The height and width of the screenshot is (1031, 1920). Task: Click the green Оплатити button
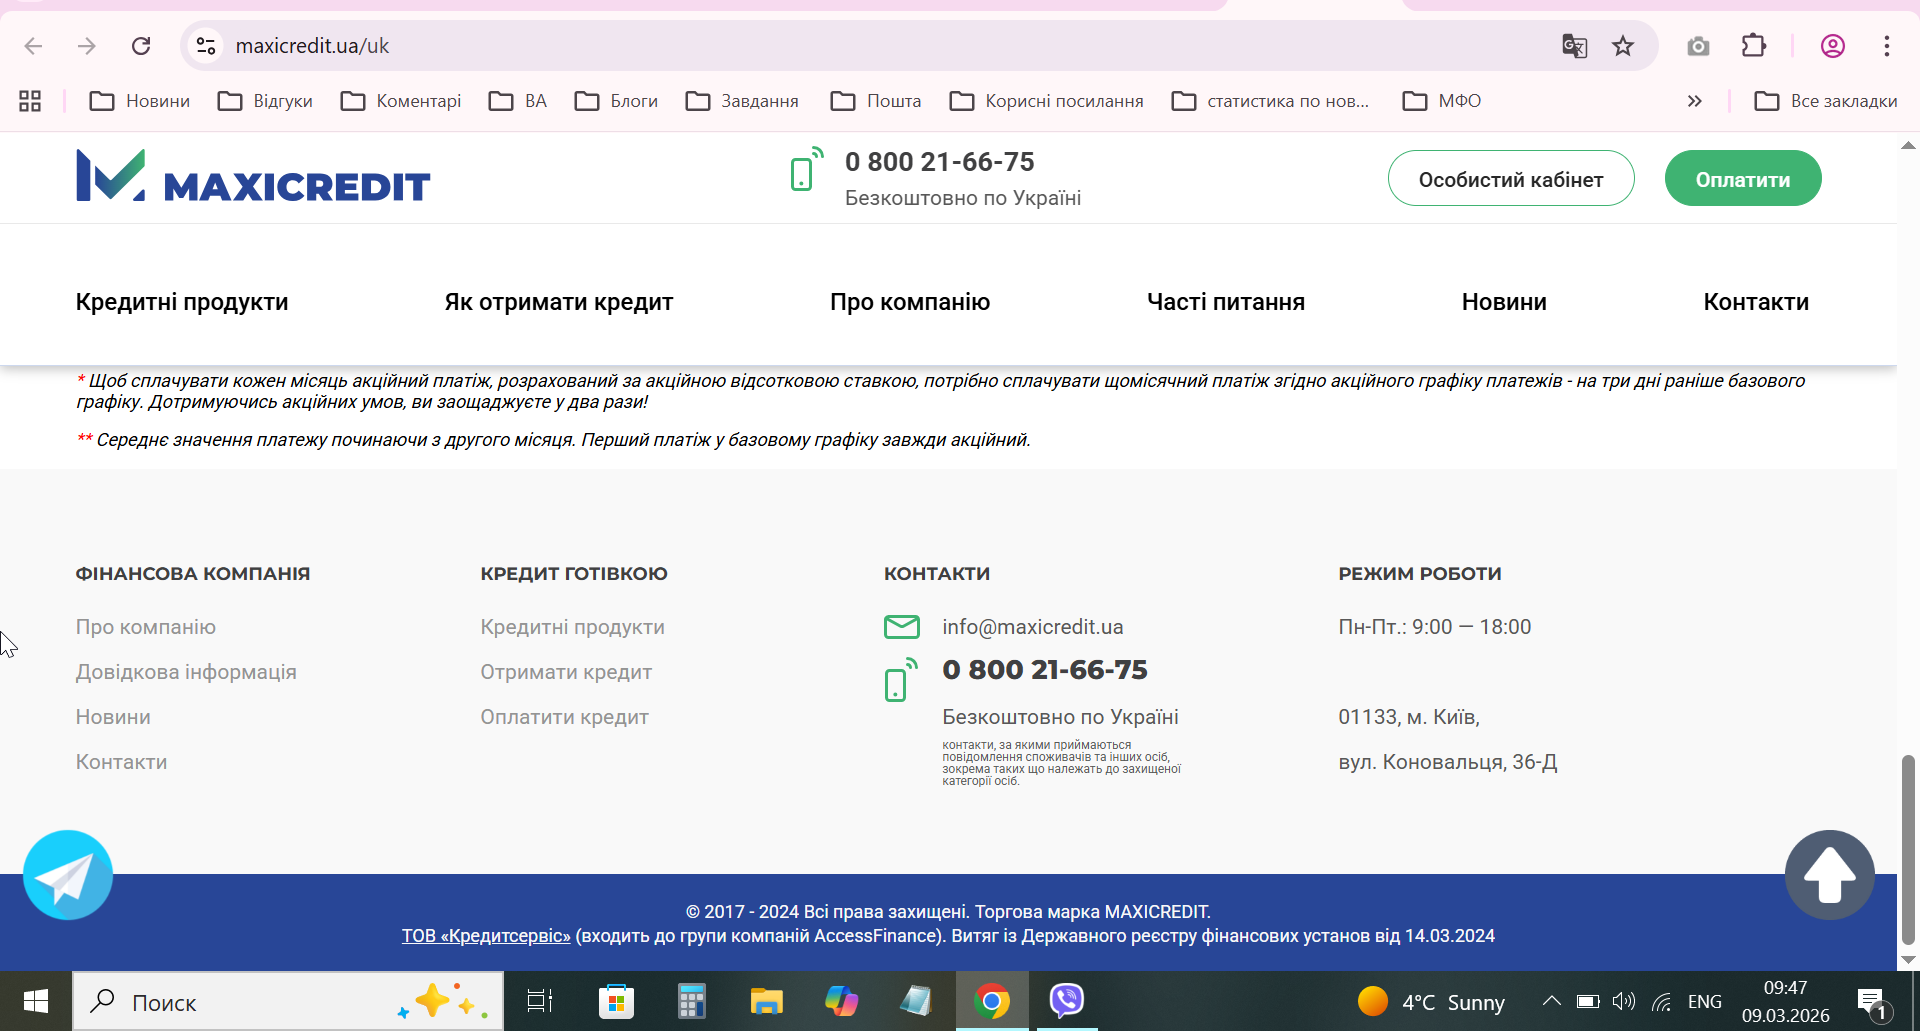(x=1743, y=179)
